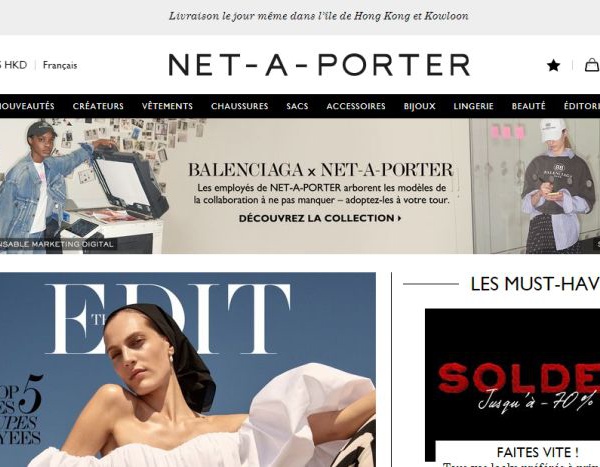Open the Sacs menu
The image size is (600, 467).
tap(297, 106)
